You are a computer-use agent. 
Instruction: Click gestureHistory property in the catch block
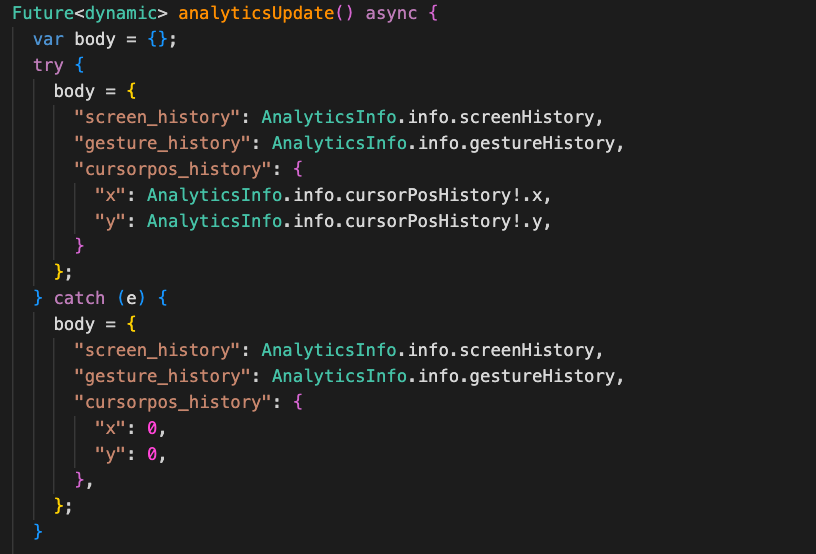pos(542,376)
